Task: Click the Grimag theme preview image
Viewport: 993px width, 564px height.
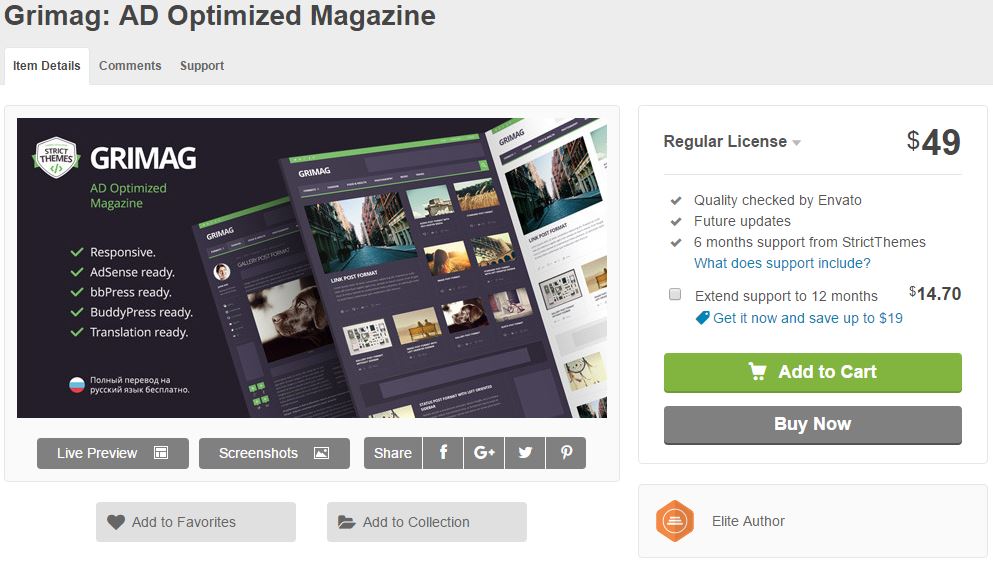Action: 312,268
